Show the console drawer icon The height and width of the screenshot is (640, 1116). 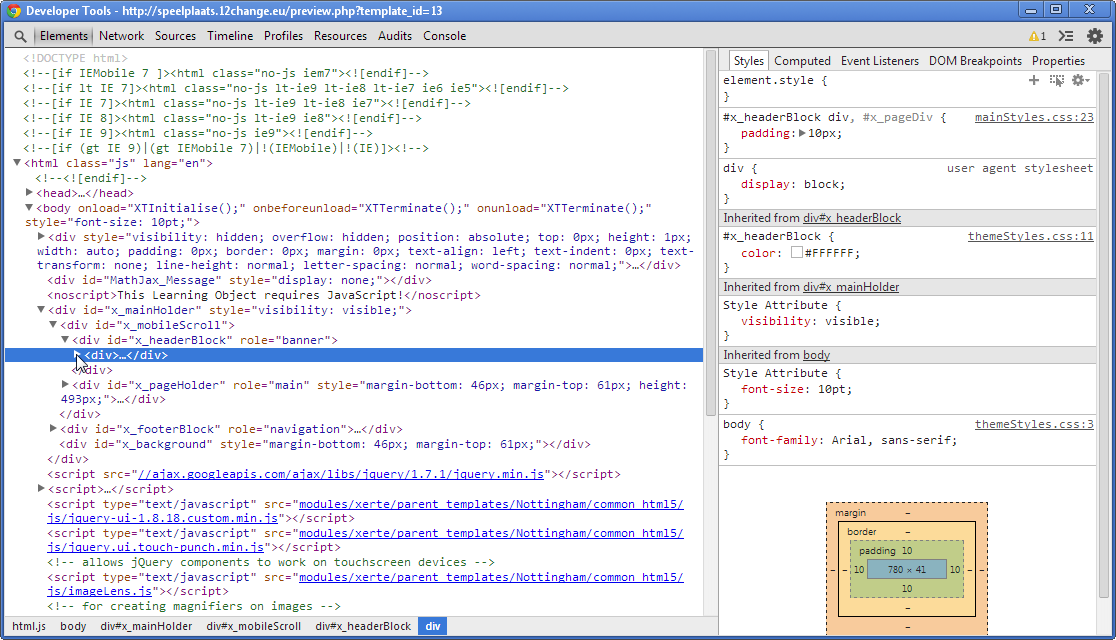click(x=1065, y=36)
